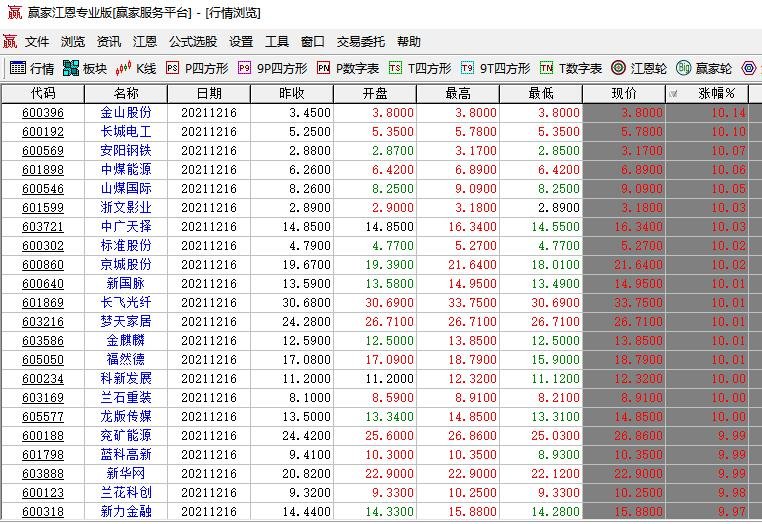Open the P数字表 tool
This screenshot has height=524, width=762.
click(x=348, y=68)
